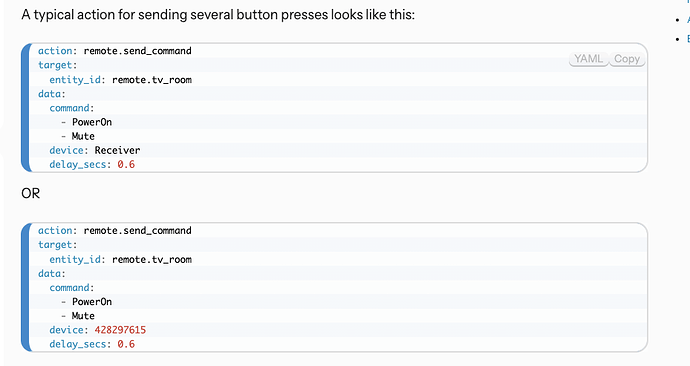Copy the first code block
The height and width of the screenshot is (366, 690).
pyautogui.click(x=627, y=59)
